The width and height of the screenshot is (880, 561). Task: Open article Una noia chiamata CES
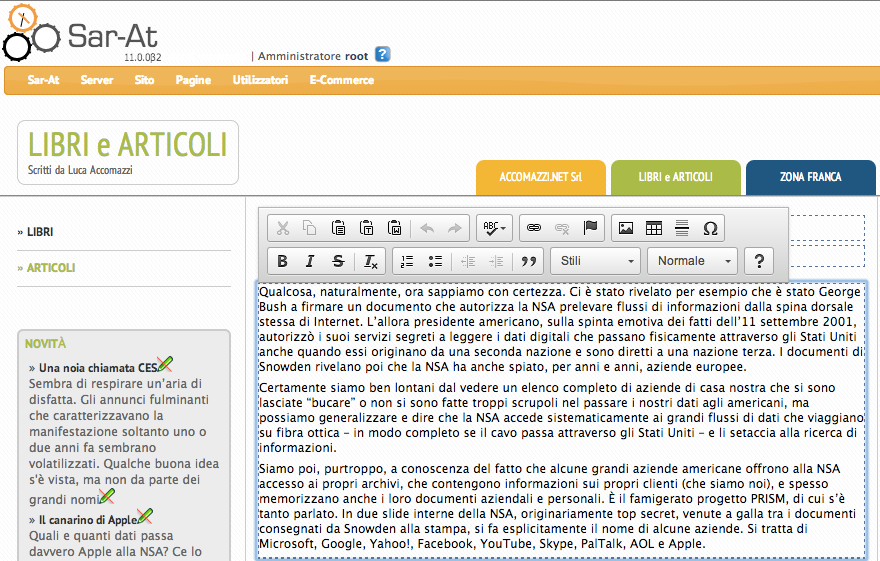point(98,368)
